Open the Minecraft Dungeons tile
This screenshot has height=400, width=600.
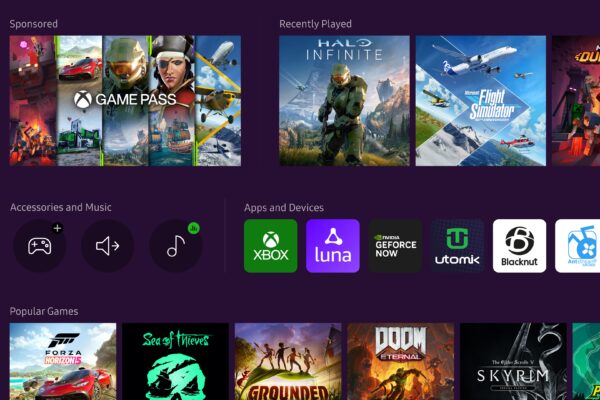pos(576,101)
